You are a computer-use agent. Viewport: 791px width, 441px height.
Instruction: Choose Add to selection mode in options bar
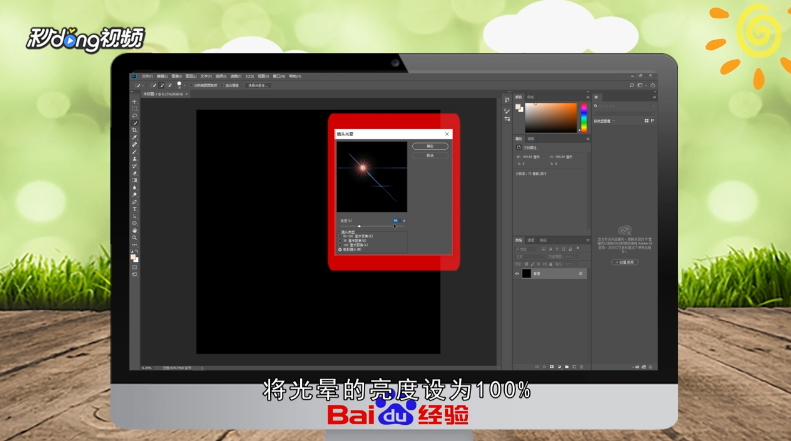click(x=161, y=85)
